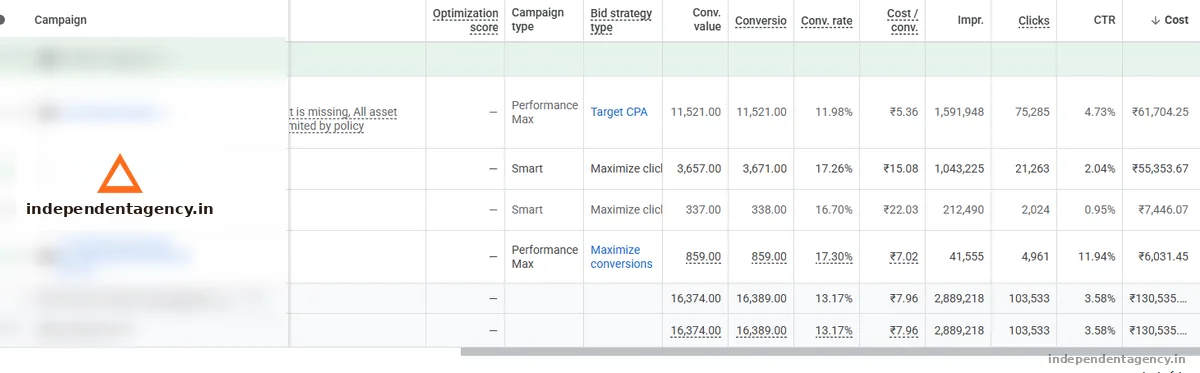Click the horizontal scrollbar below the table
The width and height of the screenshot is (1200, 373).
(x=830, y=351)
